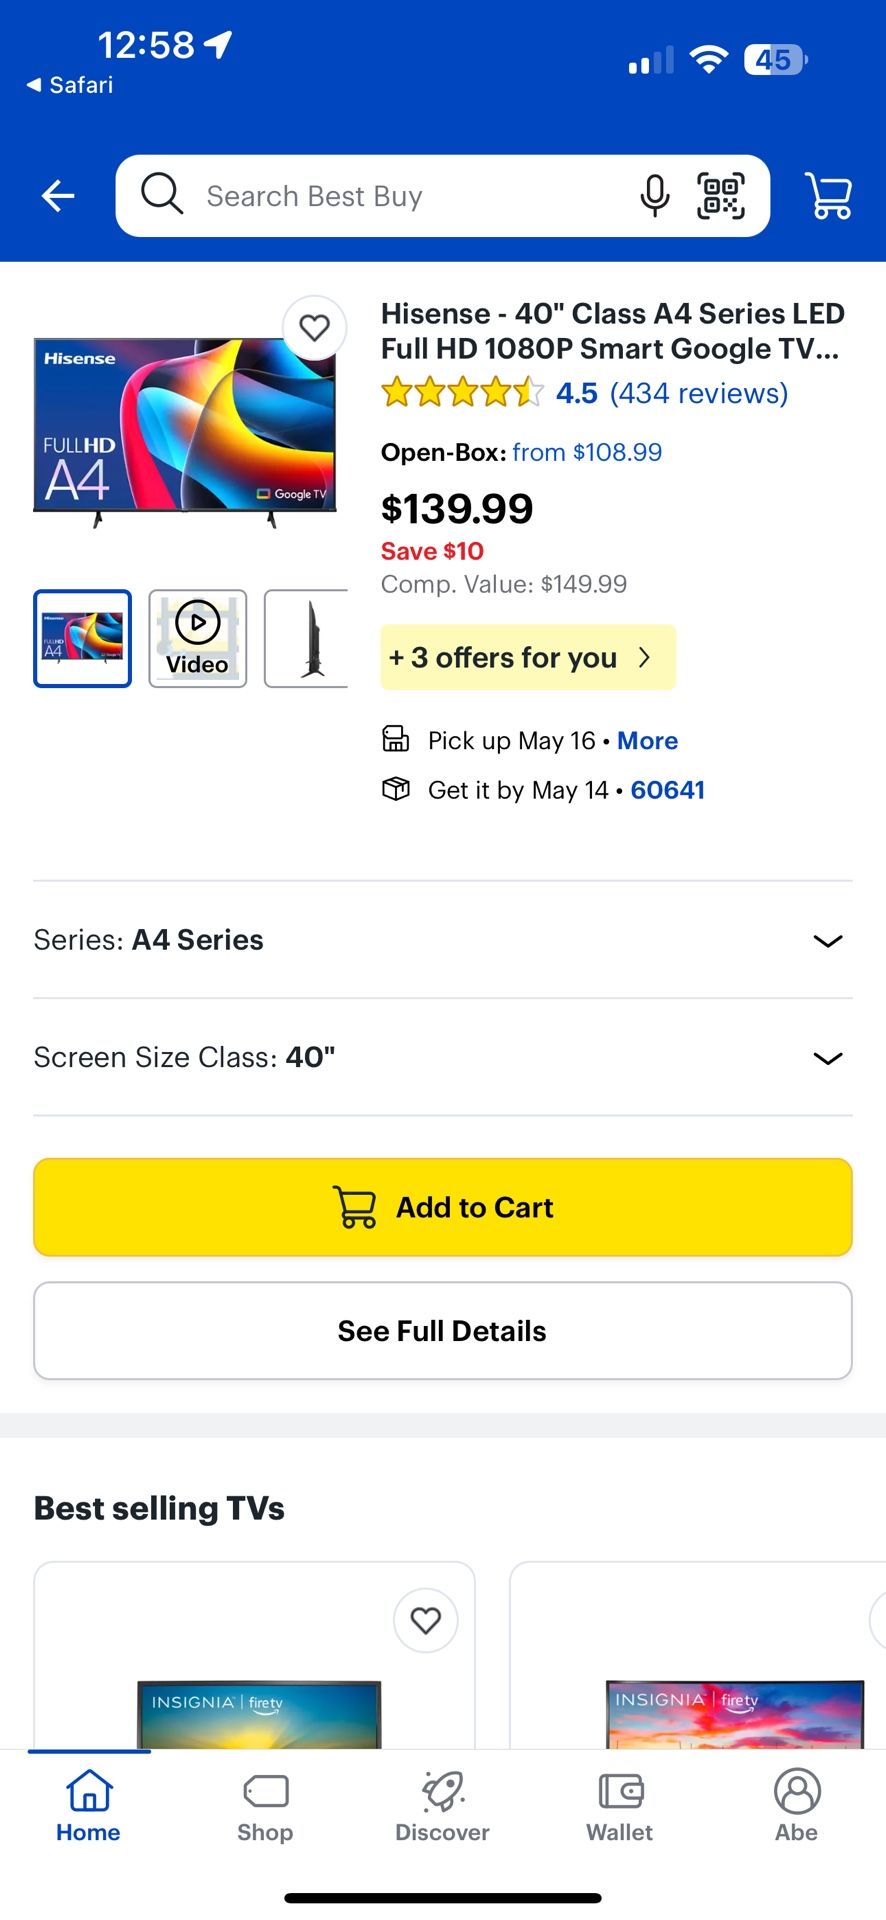
Task: Open the shopping cart icon
Action: pyautogui.click(x=828, y=196)
